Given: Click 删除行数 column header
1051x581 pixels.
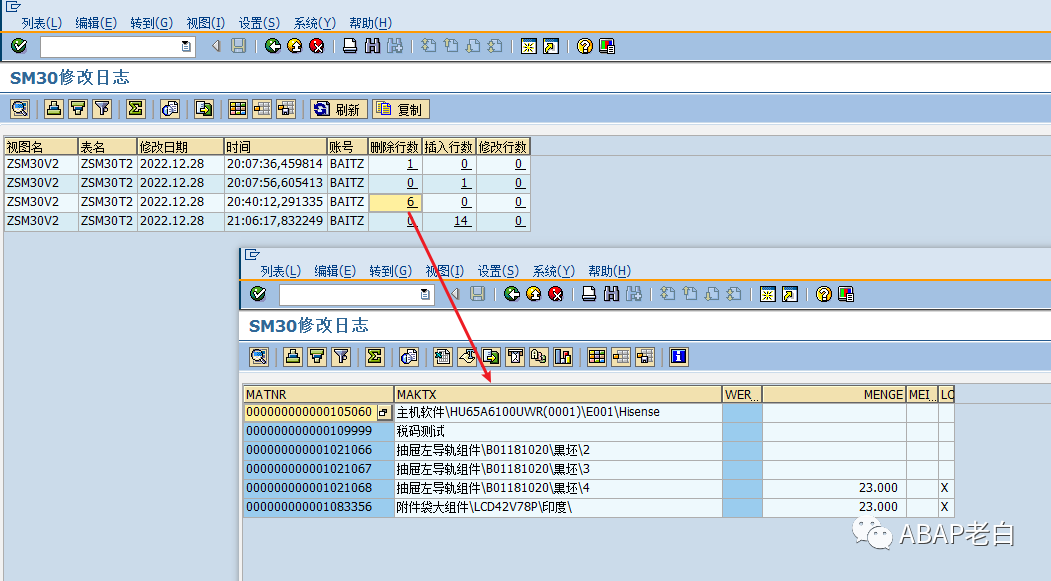Looking at the screenshot, I should pos(395,146).
